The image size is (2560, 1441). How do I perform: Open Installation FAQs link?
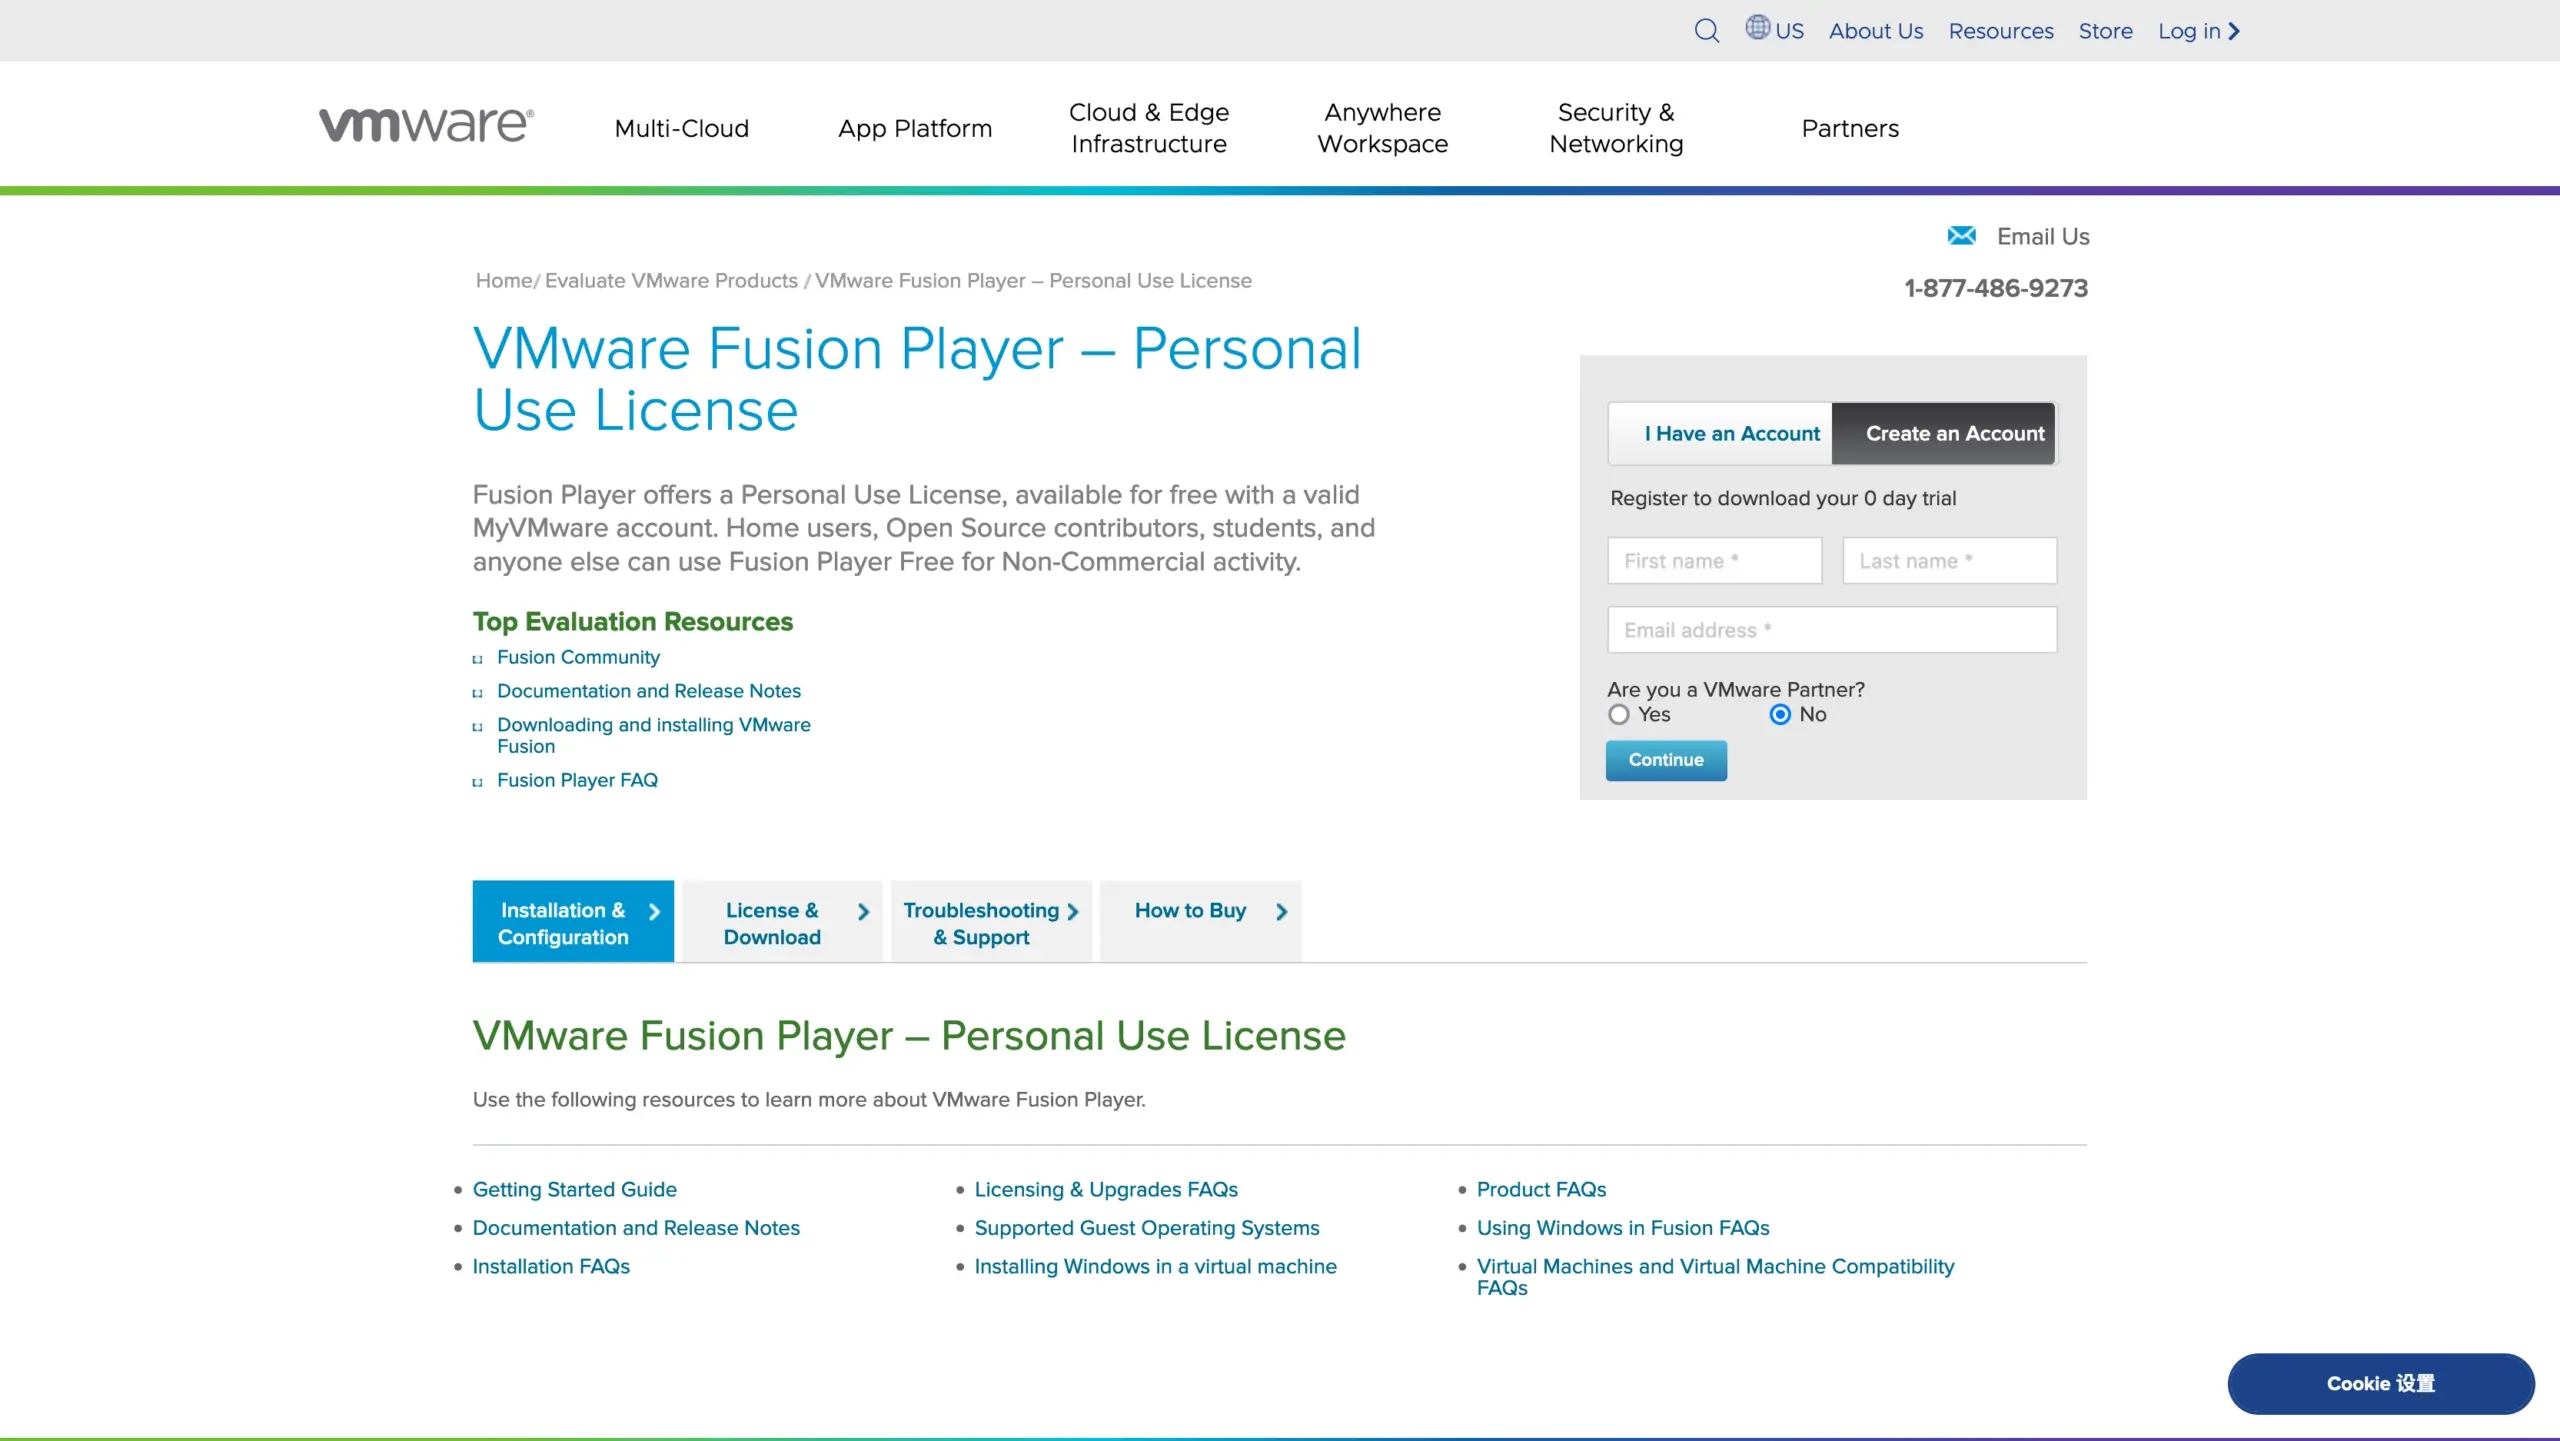[x=551, y=1267]
